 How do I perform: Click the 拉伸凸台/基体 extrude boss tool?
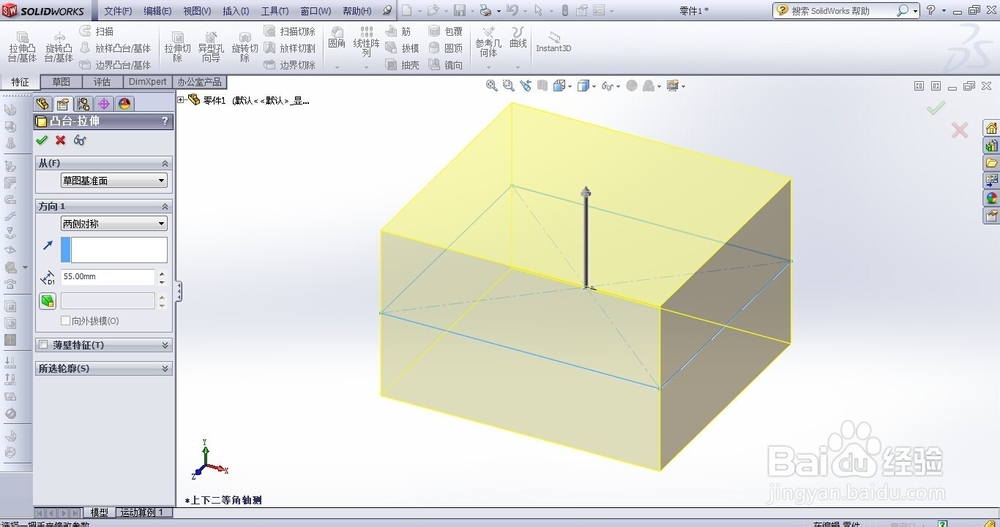tap(22, 47)
